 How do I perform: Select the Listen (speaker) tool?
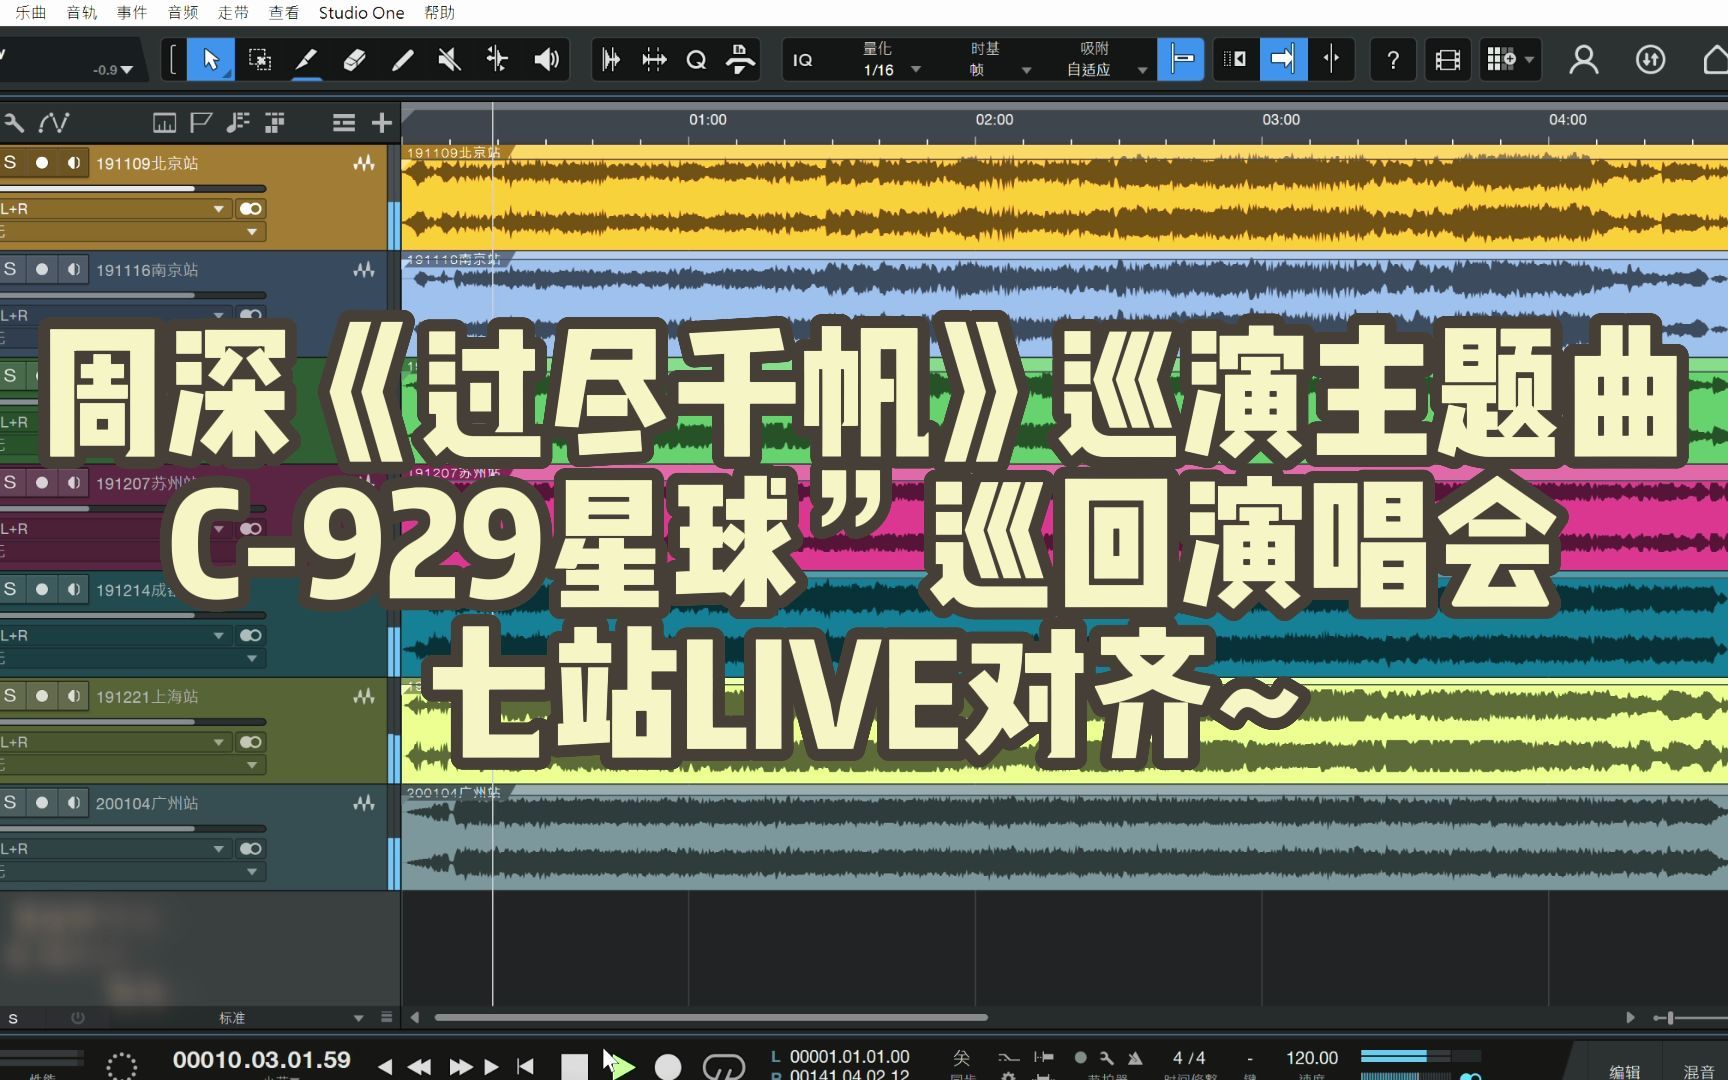tap(546, 60)
